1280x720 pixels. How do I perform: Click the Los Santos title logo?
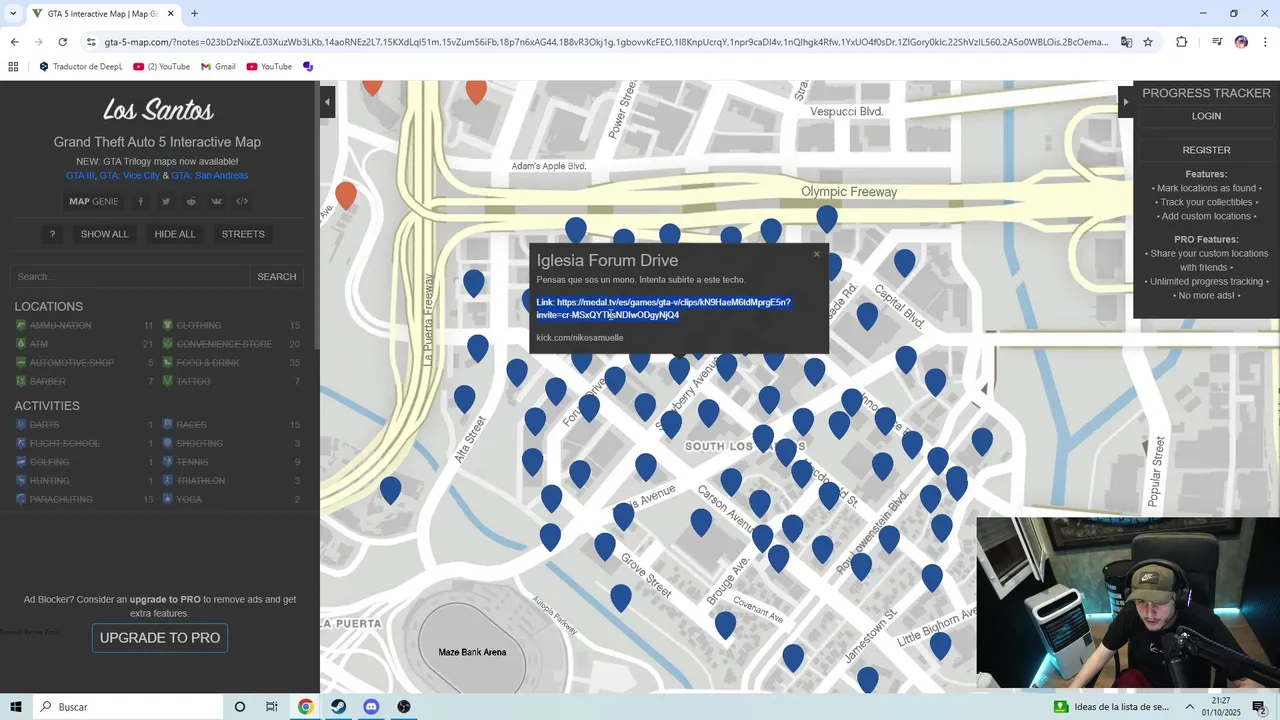click(158, 109)
